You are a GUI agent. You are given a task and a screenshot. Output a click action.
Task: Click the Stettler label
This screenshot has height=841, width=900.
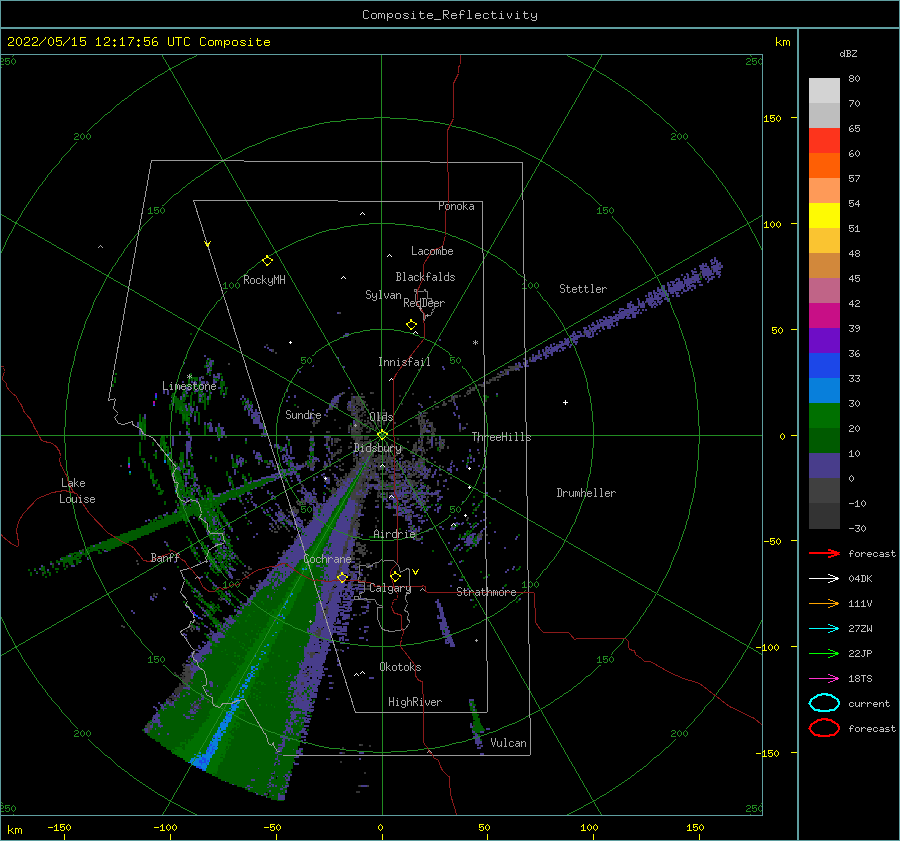(583, 289)
